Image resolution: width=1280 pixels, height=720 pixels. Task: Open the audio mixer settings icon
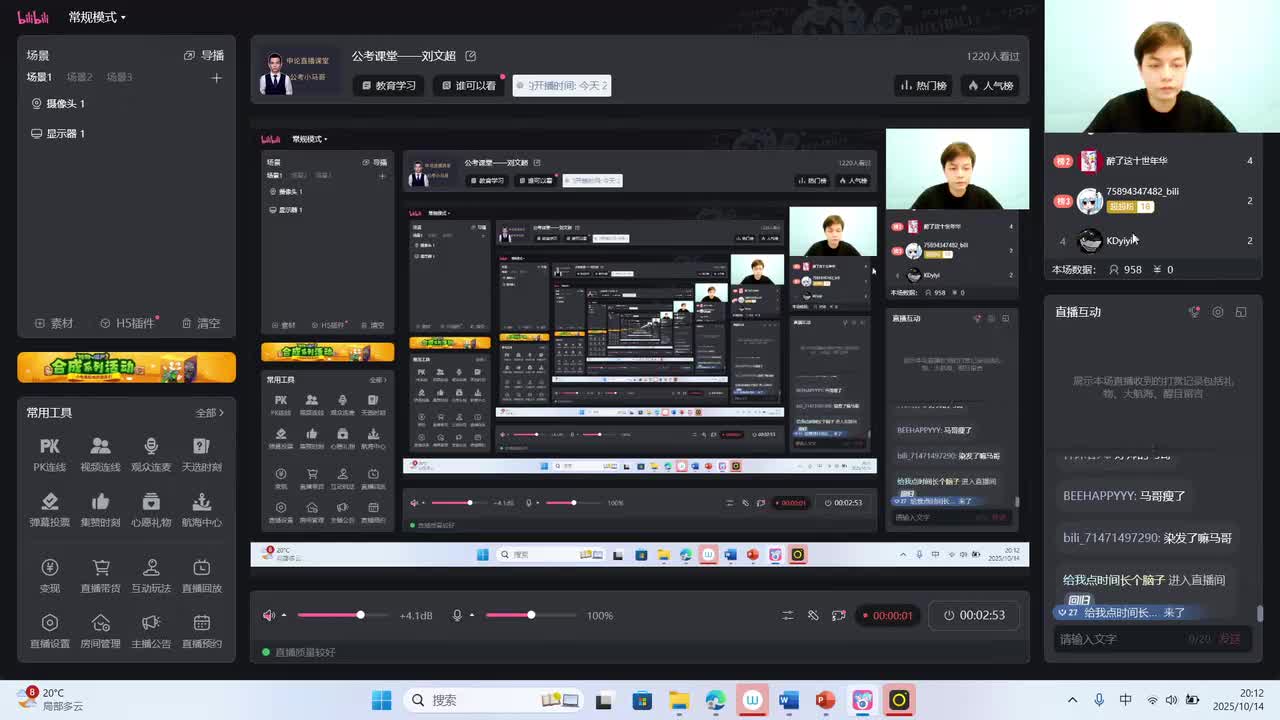click(788, 615)
